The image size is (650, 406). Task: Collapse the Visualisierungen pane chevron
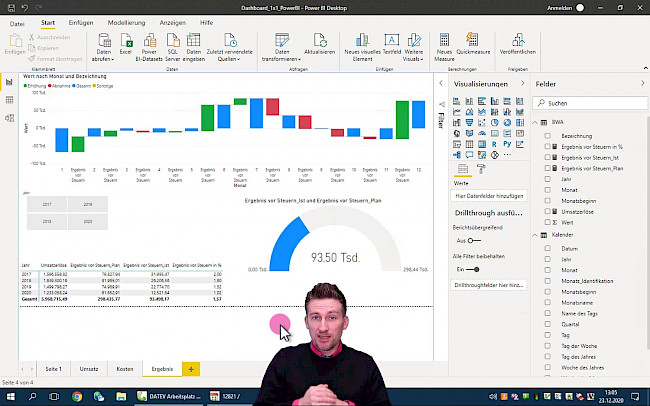(519, 84)
